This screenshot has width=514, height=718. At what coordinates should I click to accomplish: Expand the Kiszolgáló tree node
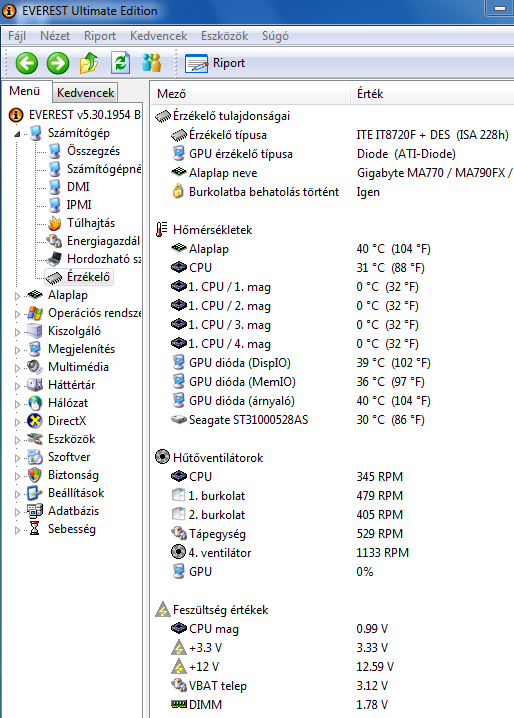pos(17,332)
